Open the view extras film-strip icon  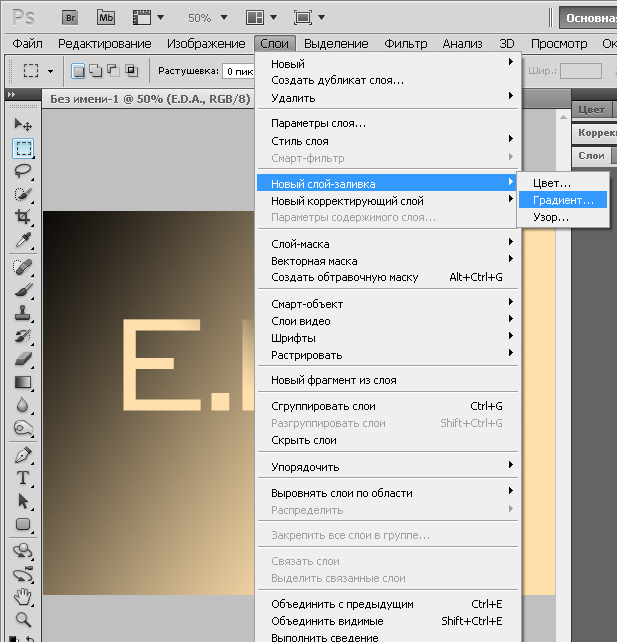142,18
